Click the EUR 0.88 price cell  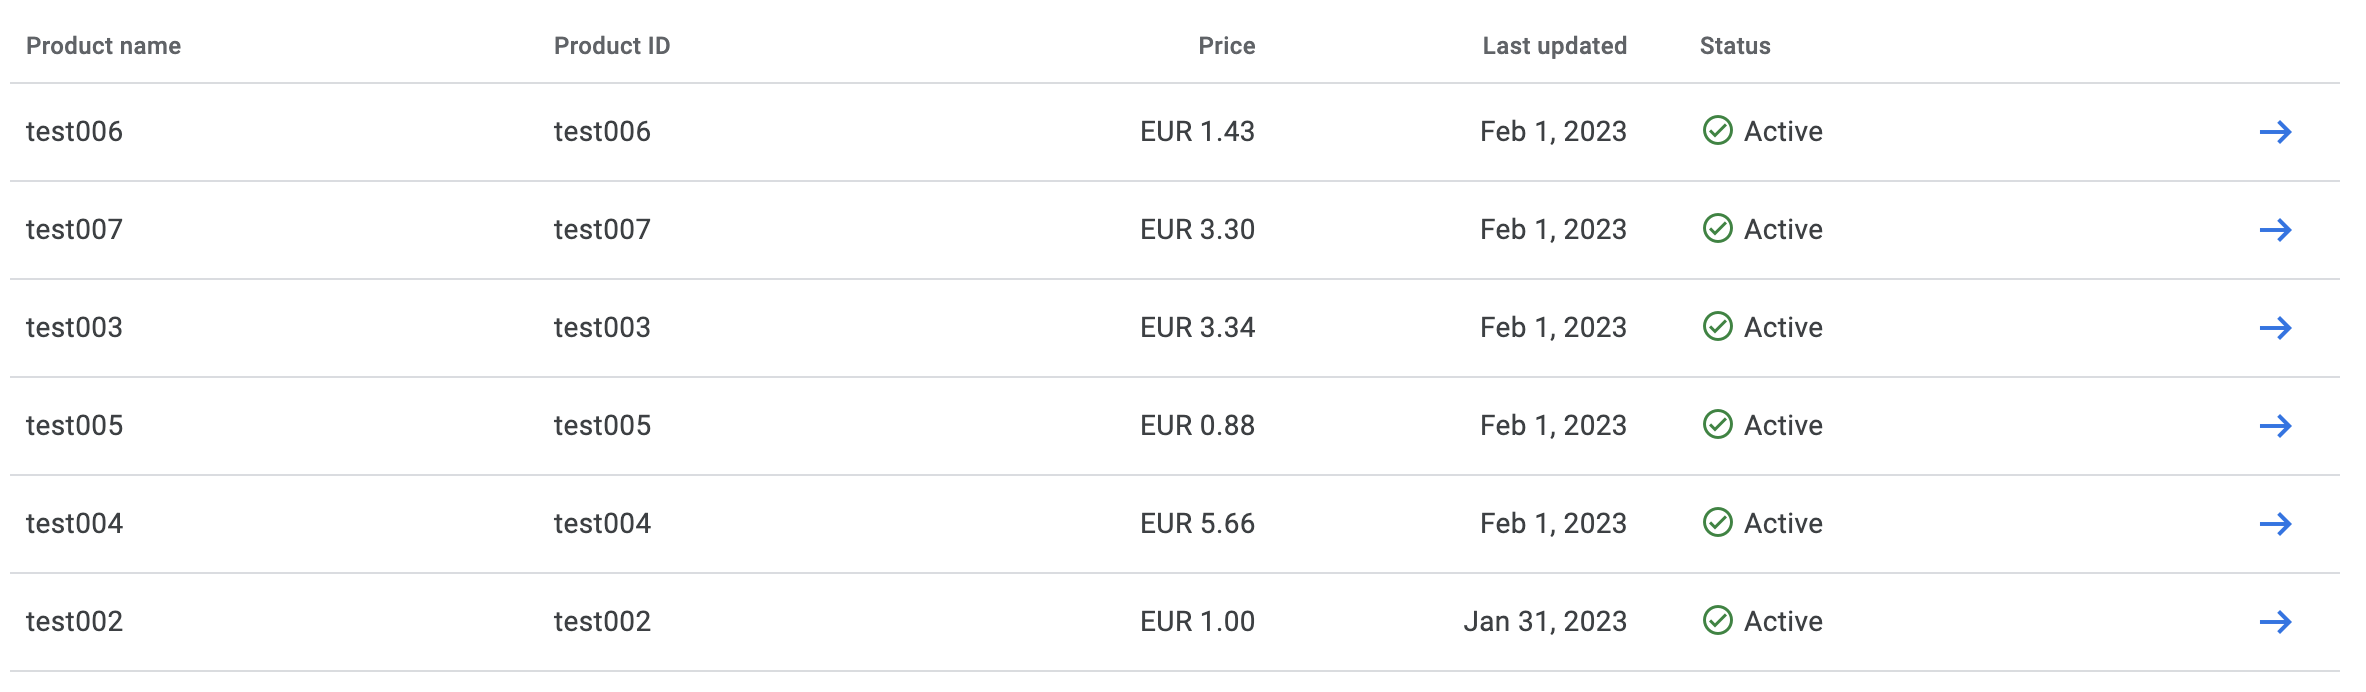tap(1197, 426)
